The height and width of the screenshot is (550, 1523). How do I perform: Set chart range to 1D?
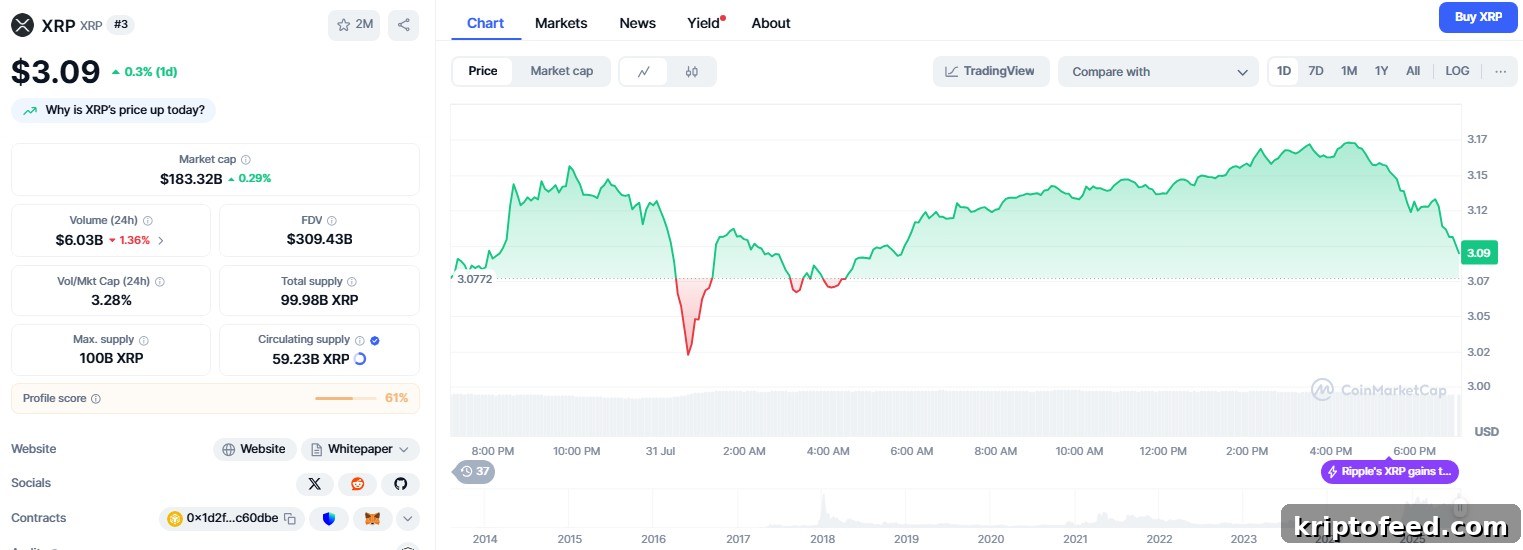pyautogui.click(x=1284, y=71)
